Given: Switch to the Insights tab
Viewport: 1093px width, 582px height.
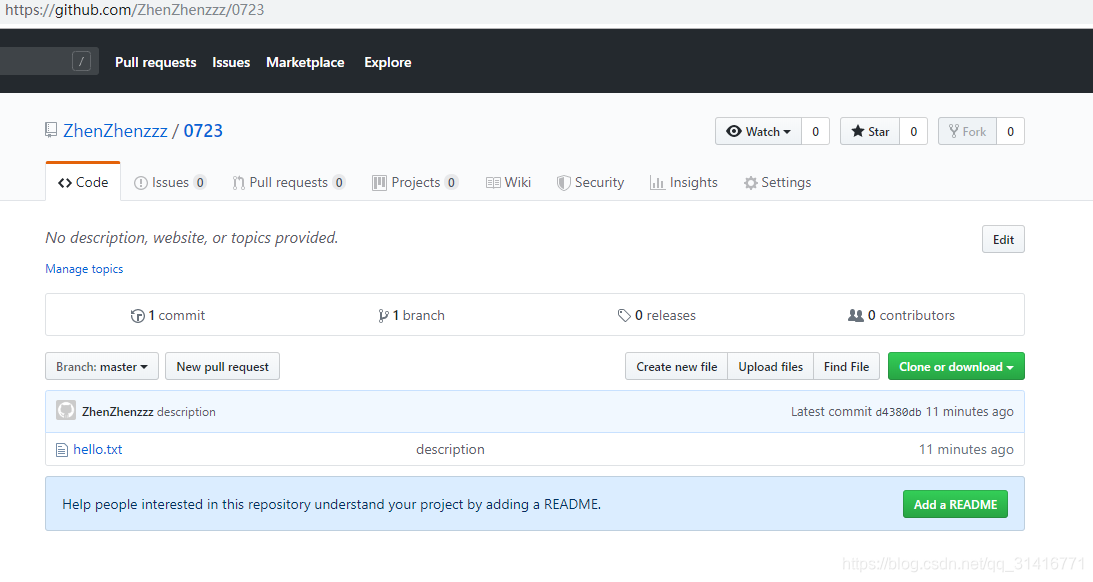Looking at the screenshot, I should click(x=683, y=183).
